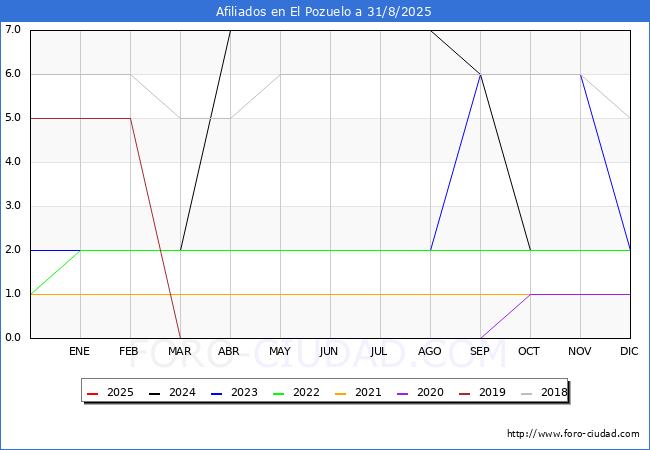Click the ENE month axis label
650x450 pixels.
click(x=80, y=351)
